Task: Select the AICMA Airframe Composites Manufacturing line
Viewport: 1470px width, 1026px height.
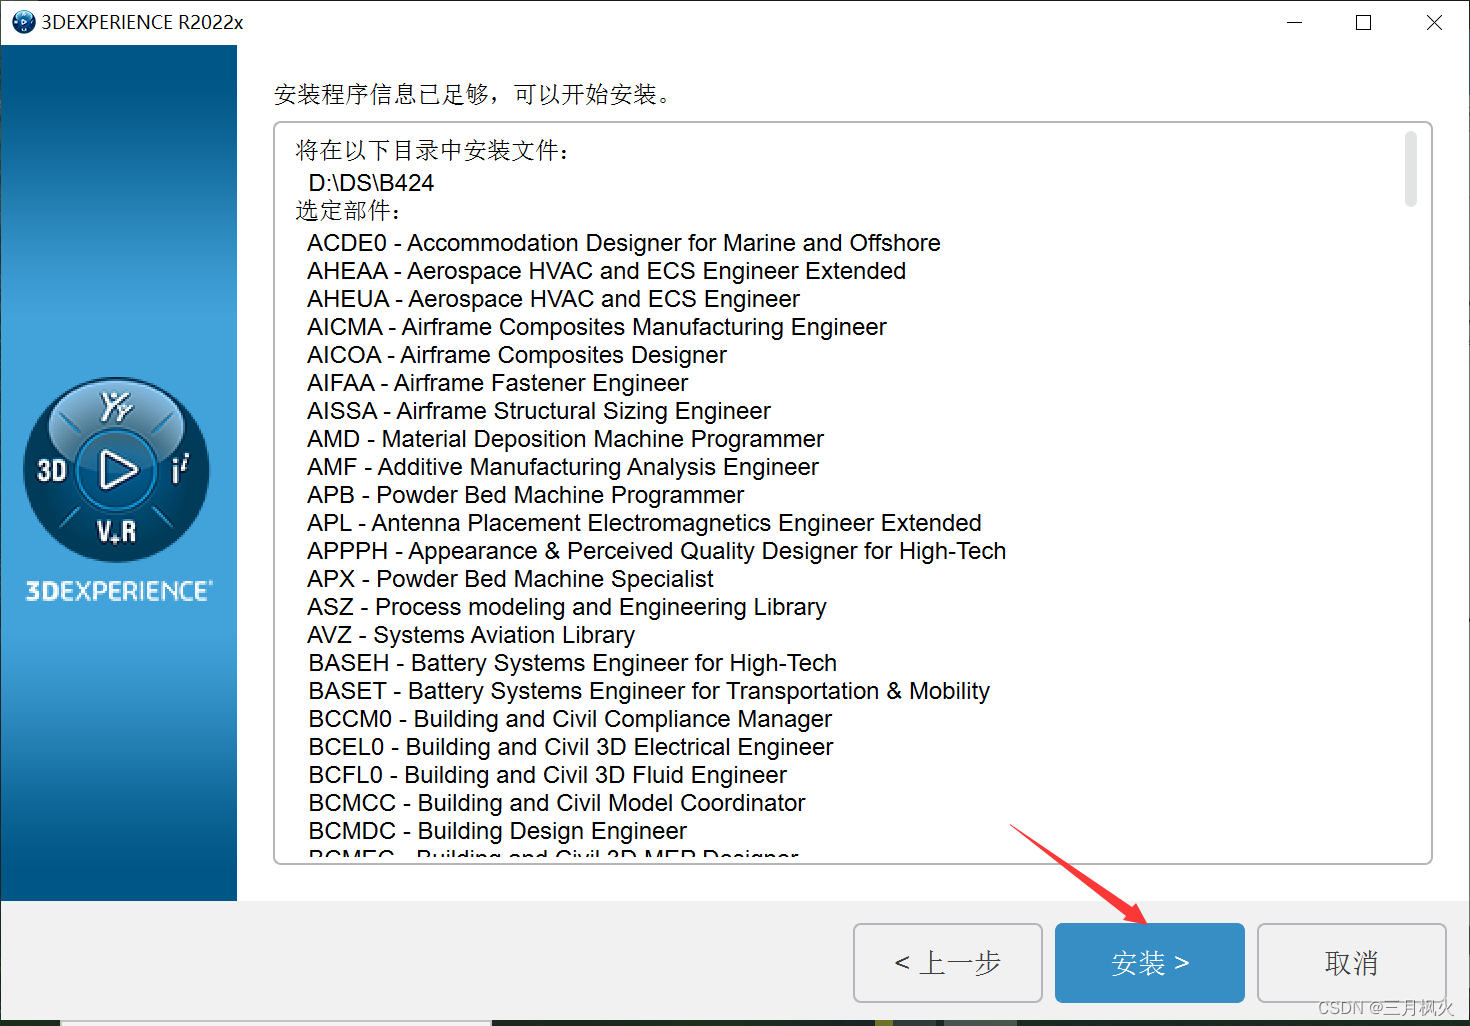Action: [x=597, y=327]
